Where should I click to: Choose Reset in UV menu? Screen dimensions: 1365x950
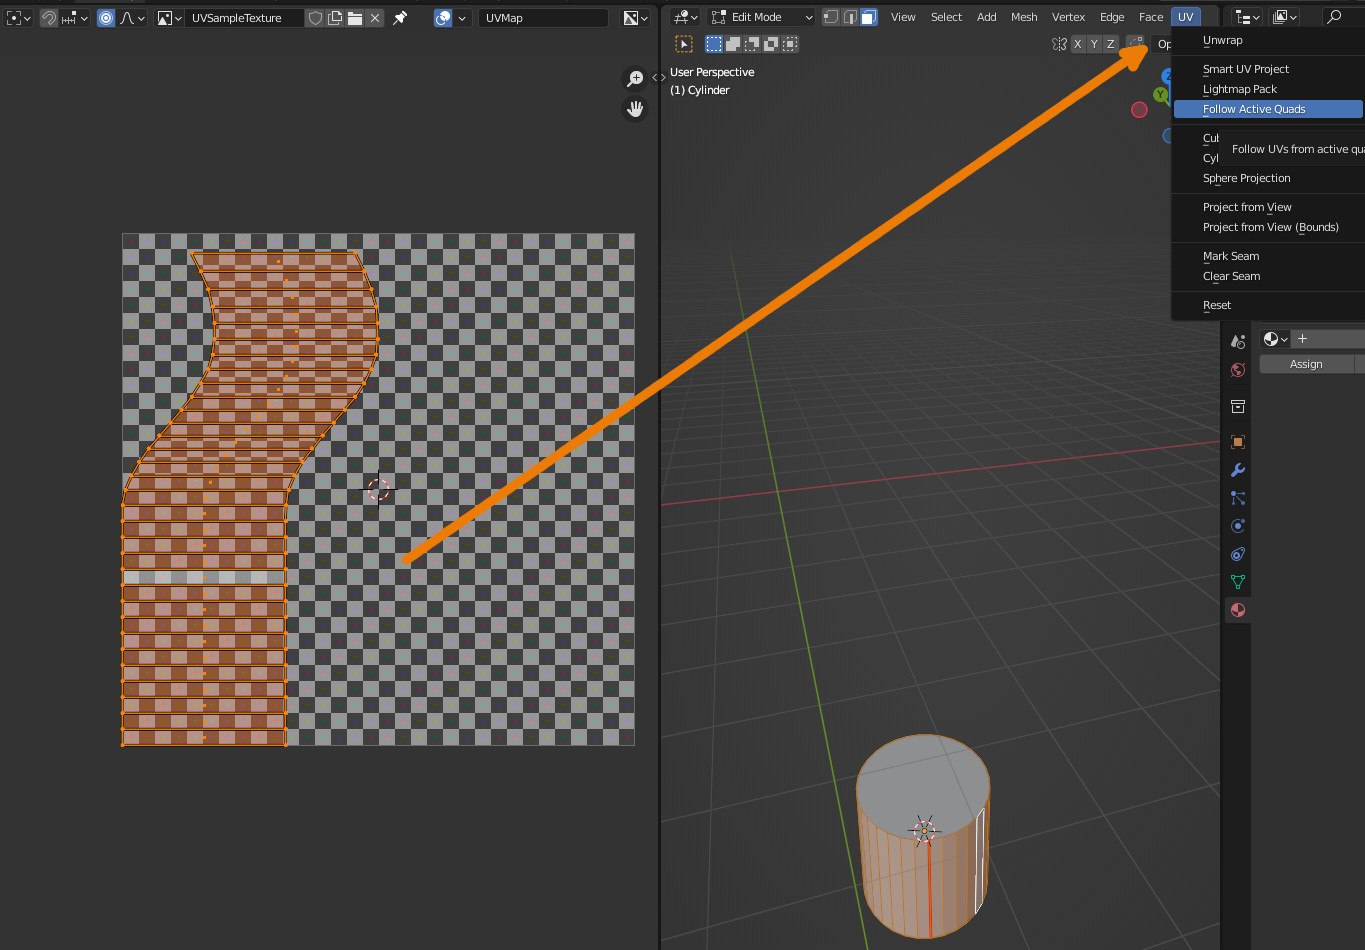coord(1268,305)
